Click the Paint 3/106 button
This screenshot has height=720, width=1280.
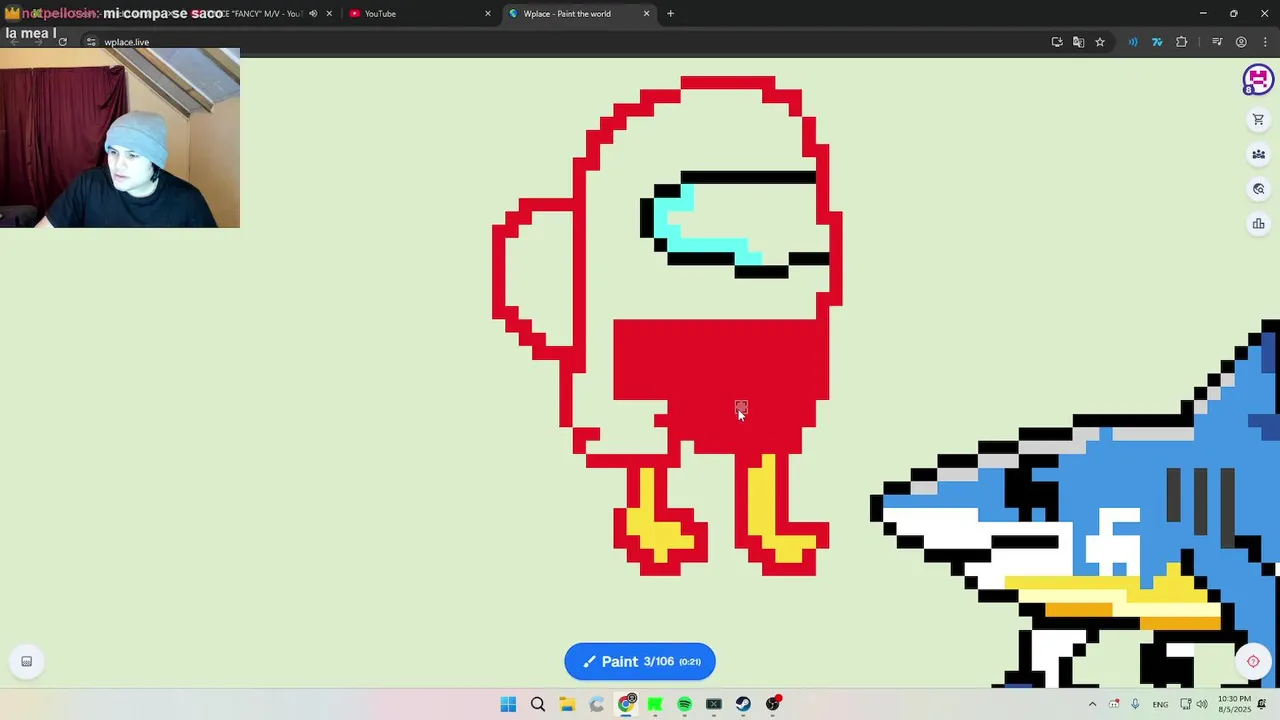click(640, 661)
